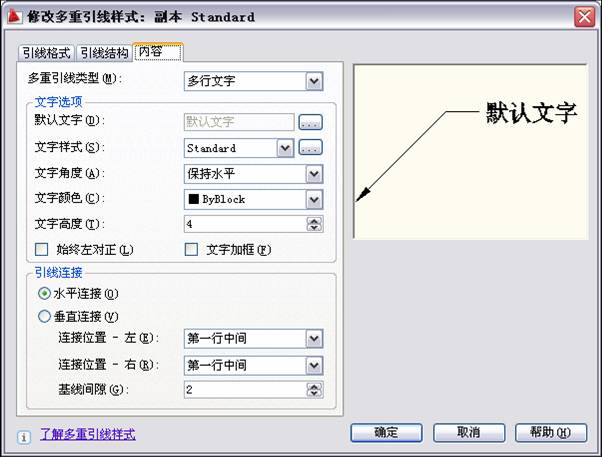Click the info icon beside the help link
The height and width of the screenshot is (457, 602).
pyautogui.click(x=24, y=437)
